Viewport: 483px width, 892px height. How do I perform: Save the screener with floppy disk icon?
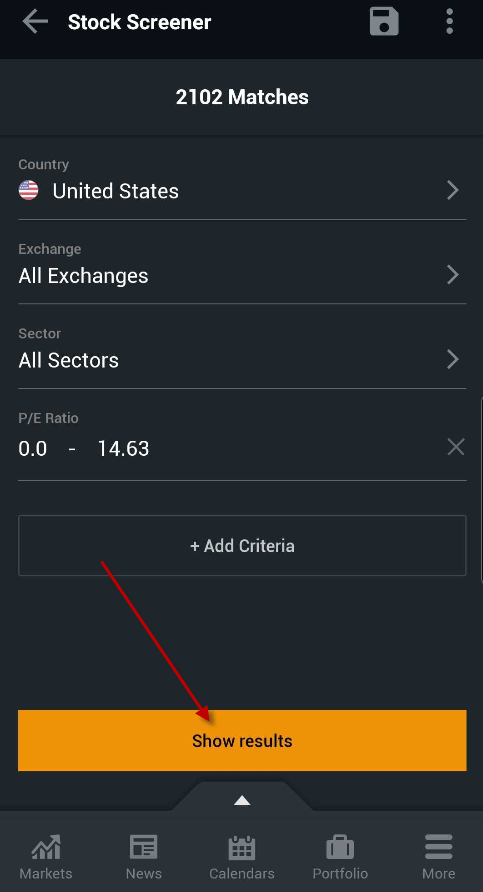click(x=384, y=22)
